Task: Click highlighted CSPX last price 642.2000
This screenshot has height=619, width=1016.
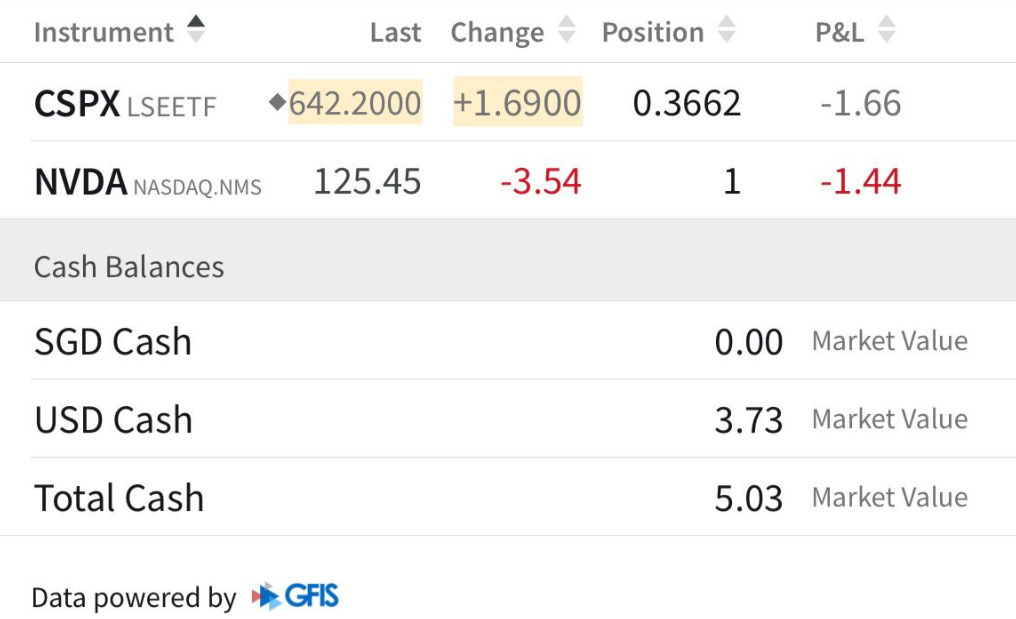Action: pos(355,103)
